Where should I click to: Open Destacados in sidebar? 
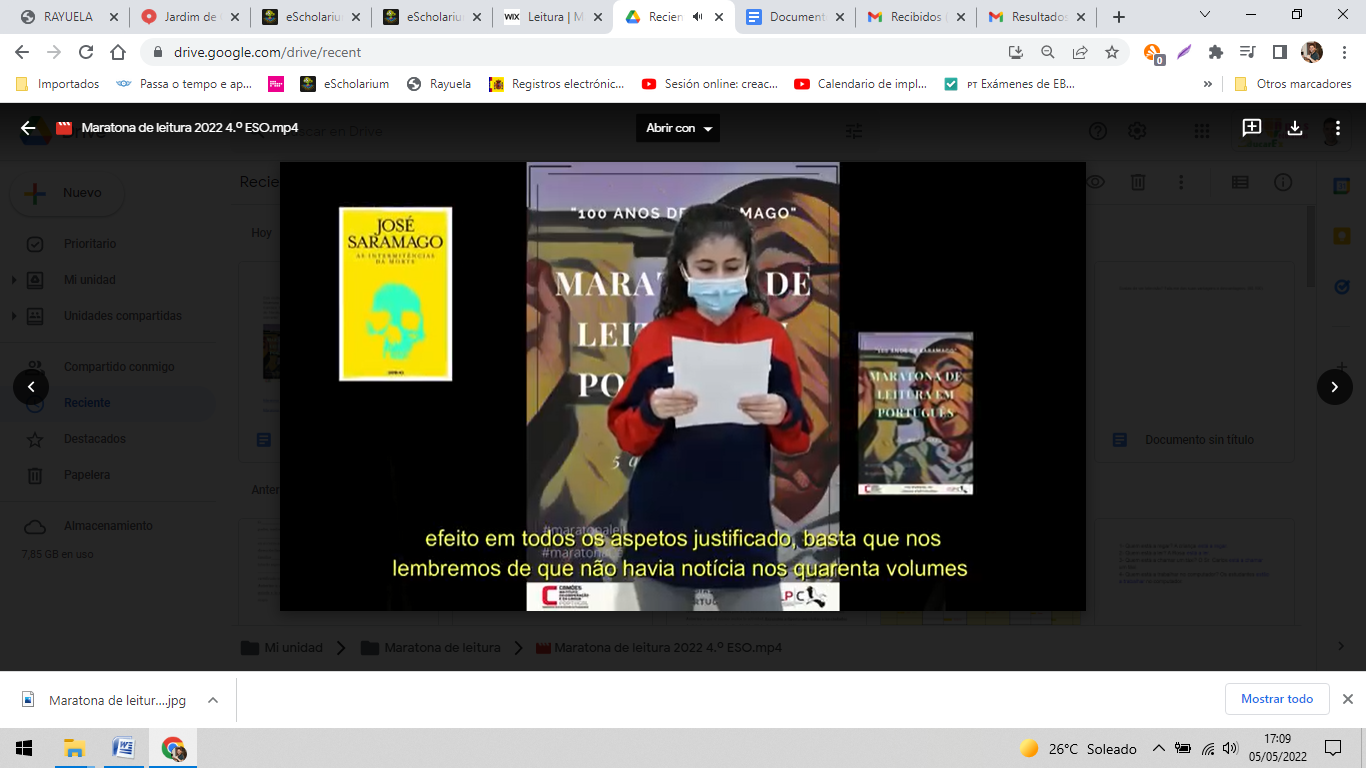pos(95,439)
